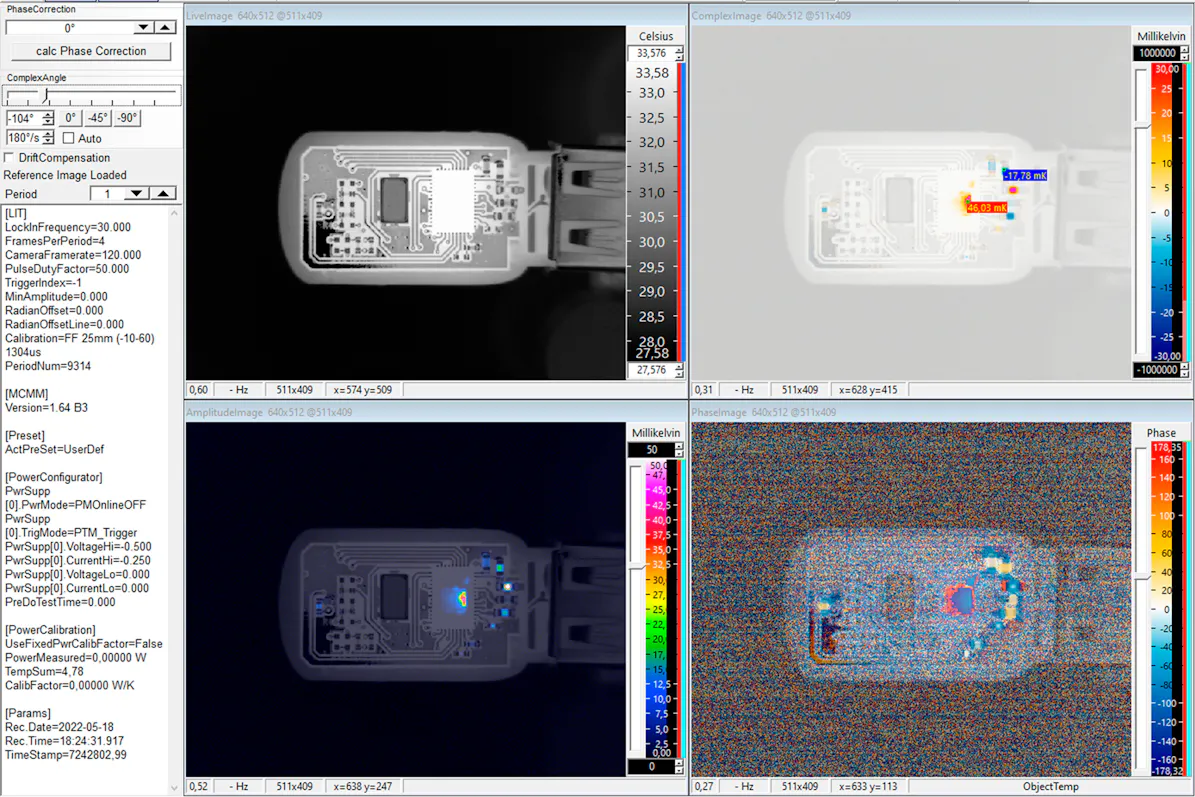1195x797 pixels.
Task: Click parameter list scrollbar up arrow
Action: [175, 213]
